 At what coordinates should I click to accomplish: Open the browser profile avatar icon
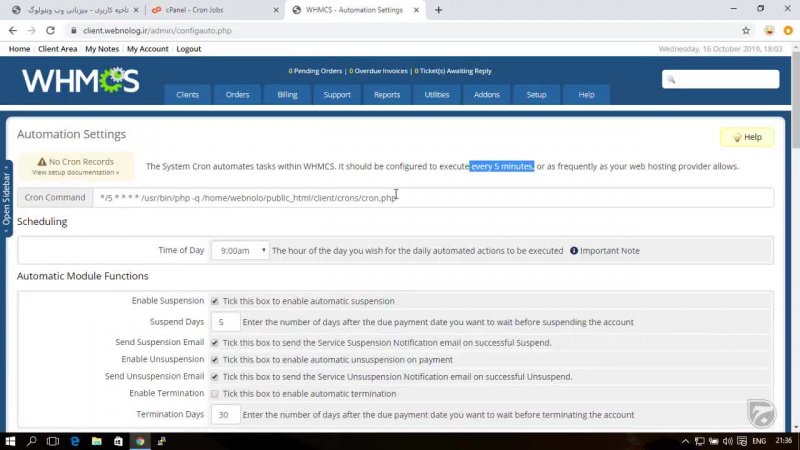(769, 31)
